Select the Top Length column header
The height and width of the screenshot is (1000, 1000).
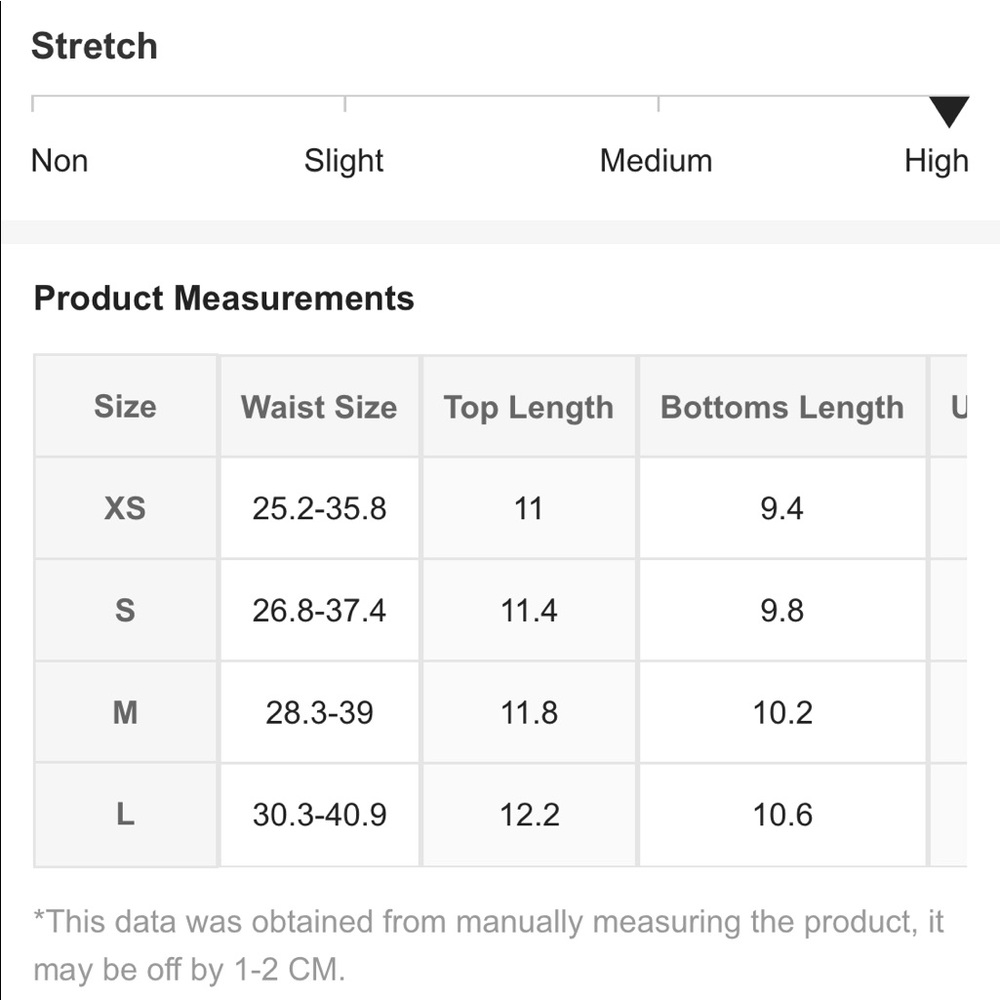pos(529,406)
